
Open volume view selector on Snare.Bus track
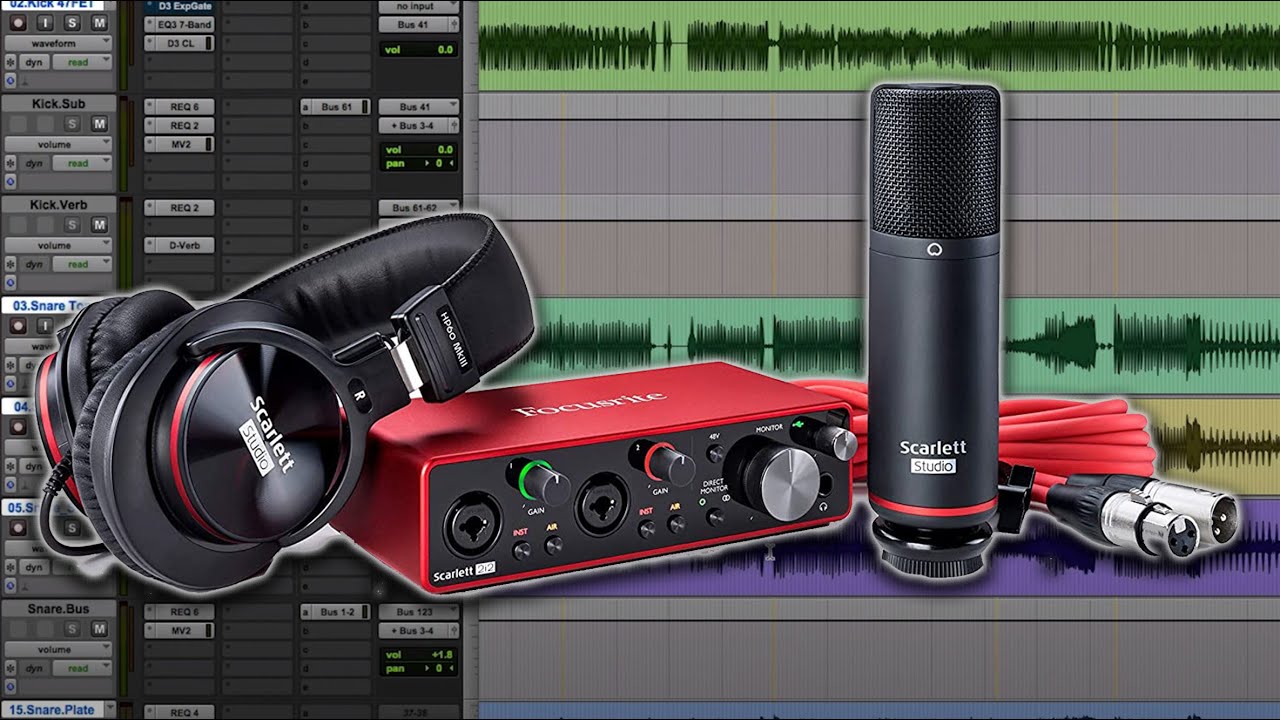pos(58,649)
